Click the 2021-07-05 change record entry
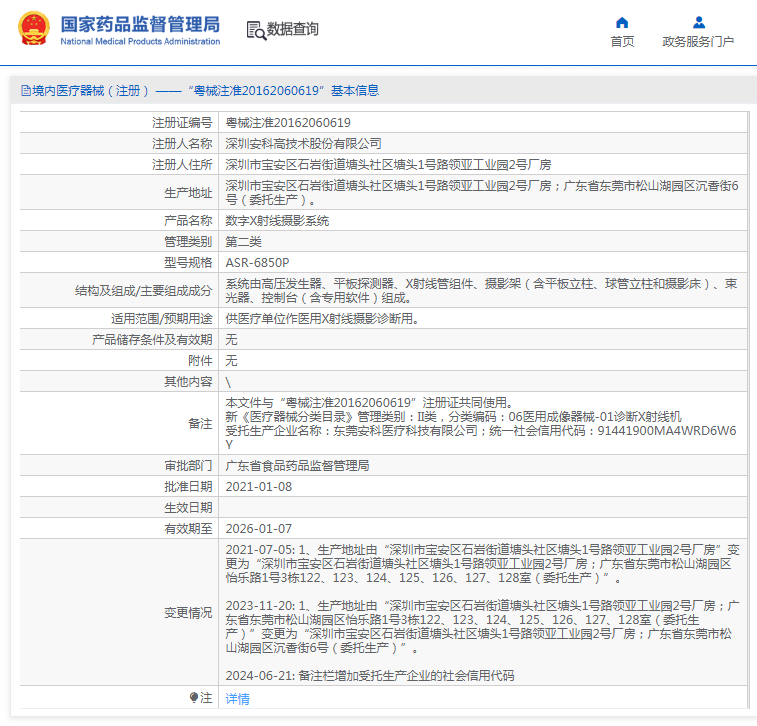Screen dimensions: 757x726 482,564
